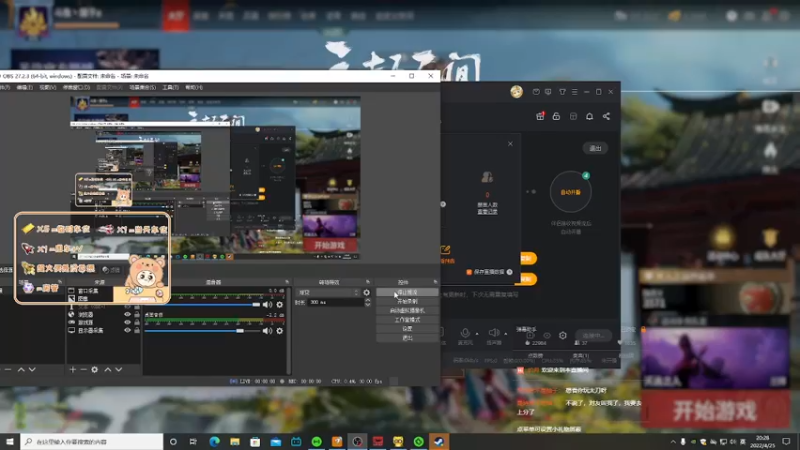Expand microphone options arrow in streaming app
Viewport: 800px width, 450px height.
pos(477,334)
